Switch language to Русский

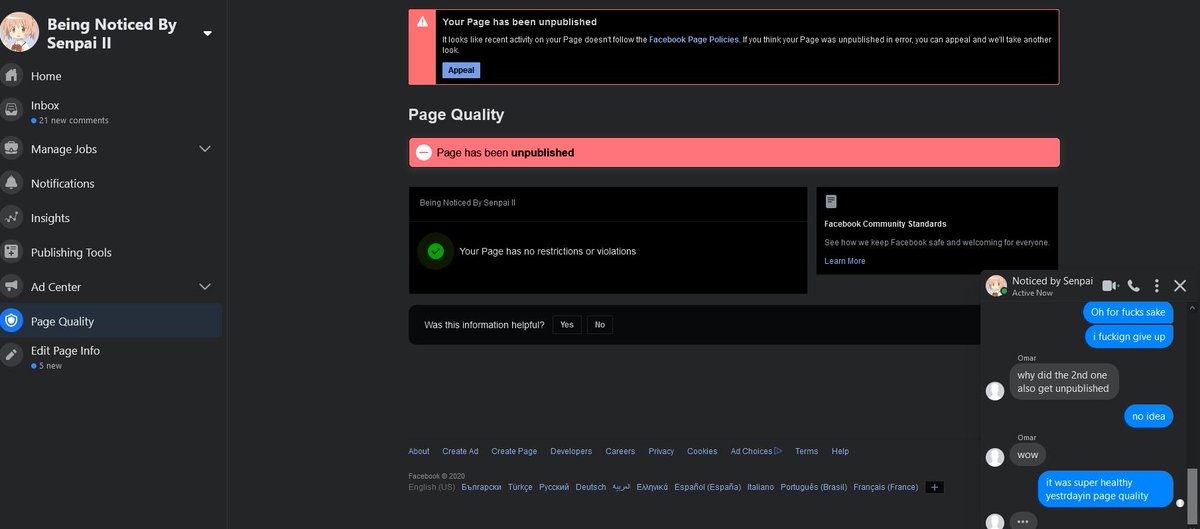(x=554, y=487)
